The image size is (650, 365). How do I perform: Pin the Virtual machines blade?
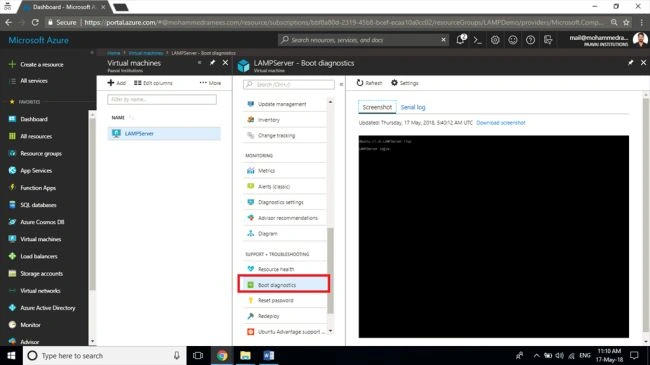tap(212, 63)
